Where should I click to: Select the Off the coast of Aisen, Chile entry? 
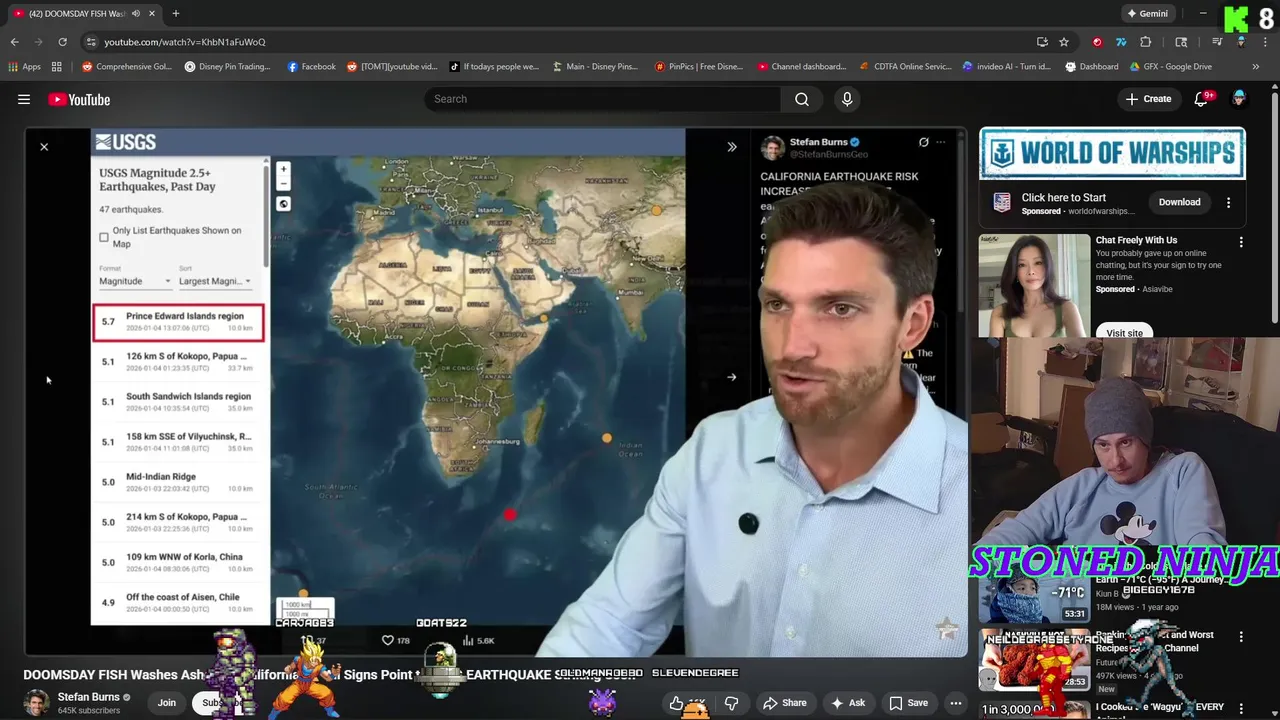pos(179,602)
